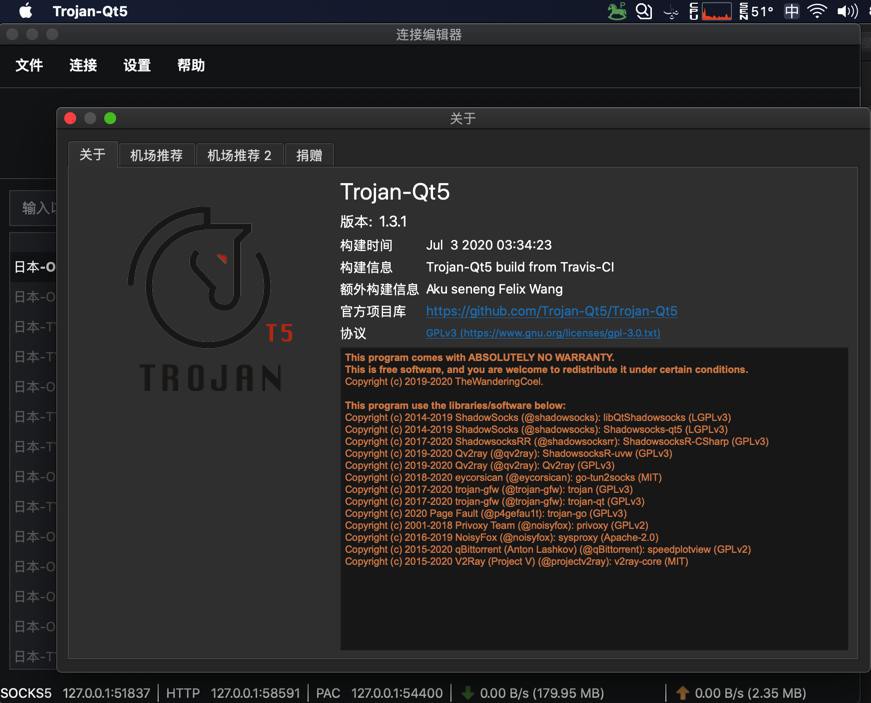This screenshot has width=871, height=703.
Task: Select the highlighted 日本-O connection row
Action: (33, 267)
